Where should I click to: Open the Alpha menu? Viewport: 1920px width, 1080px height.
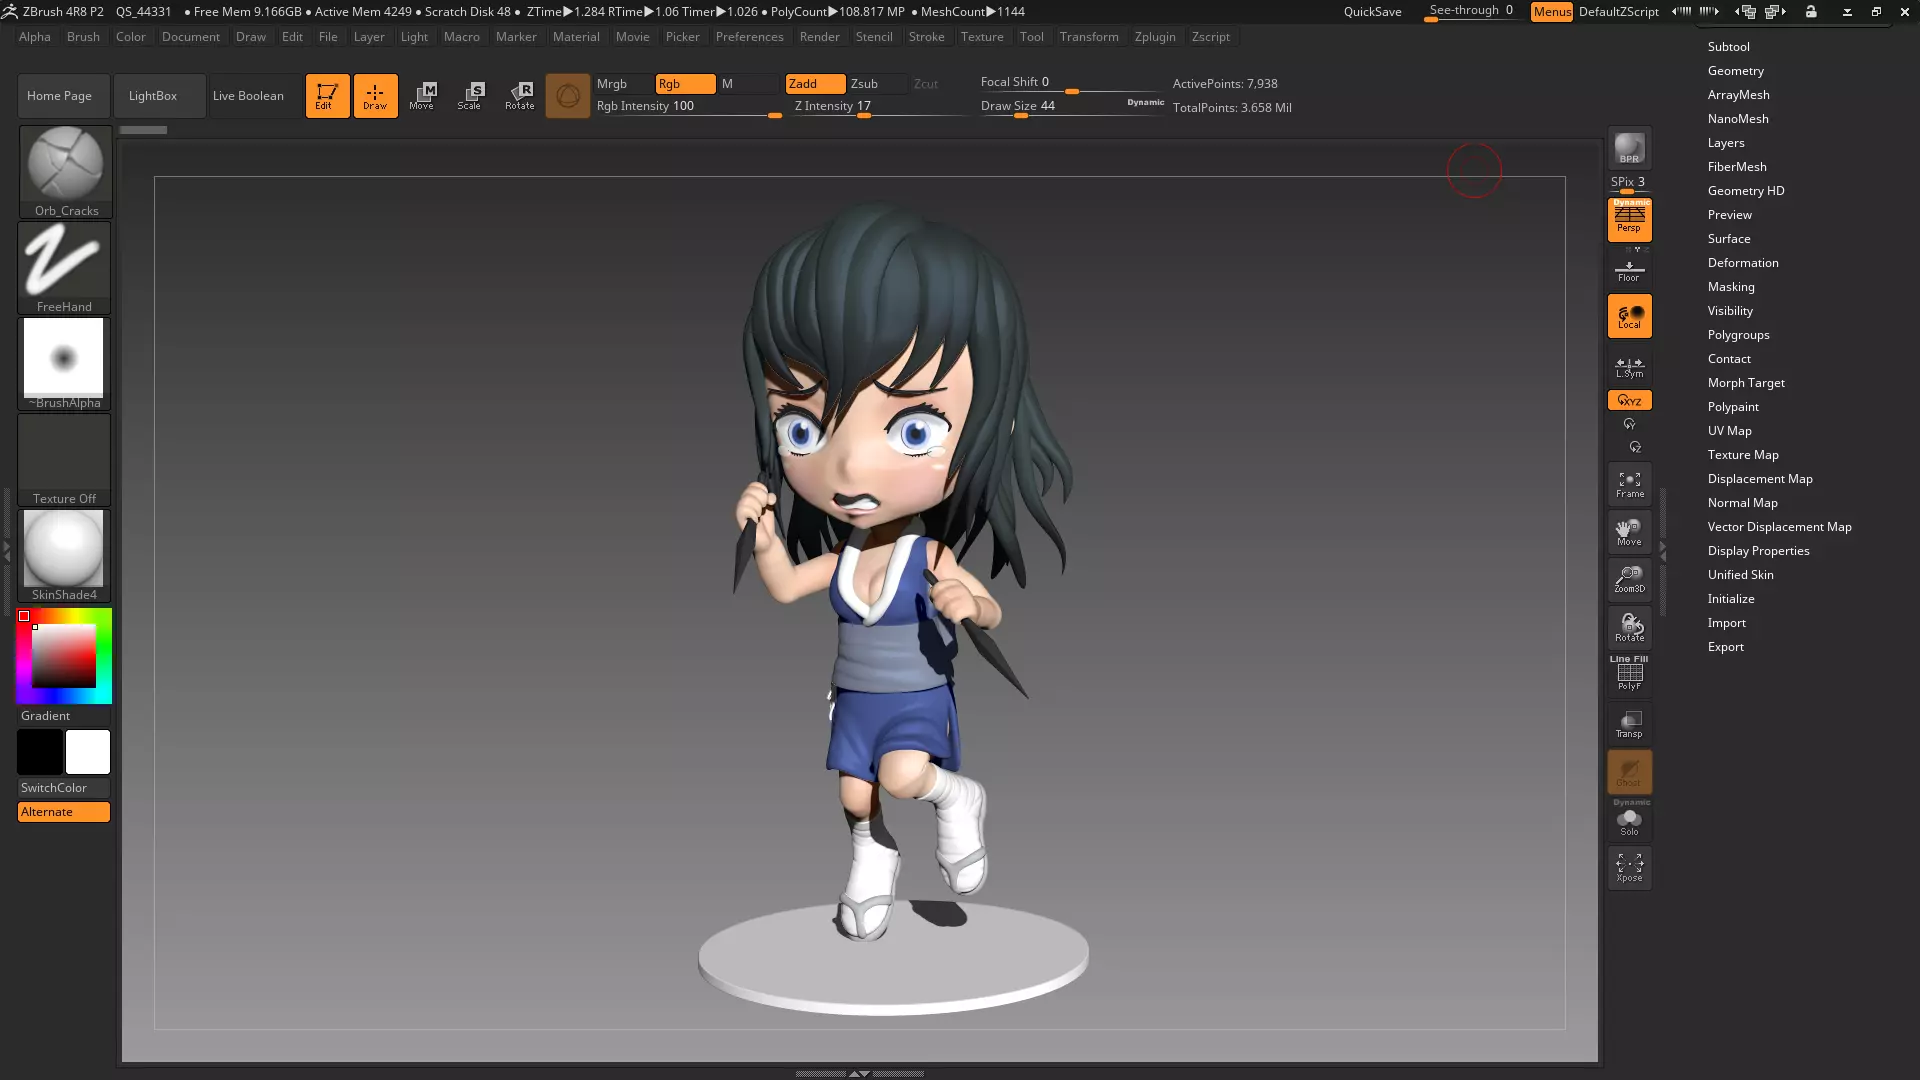pyautogui.click(x=34, y=37)
